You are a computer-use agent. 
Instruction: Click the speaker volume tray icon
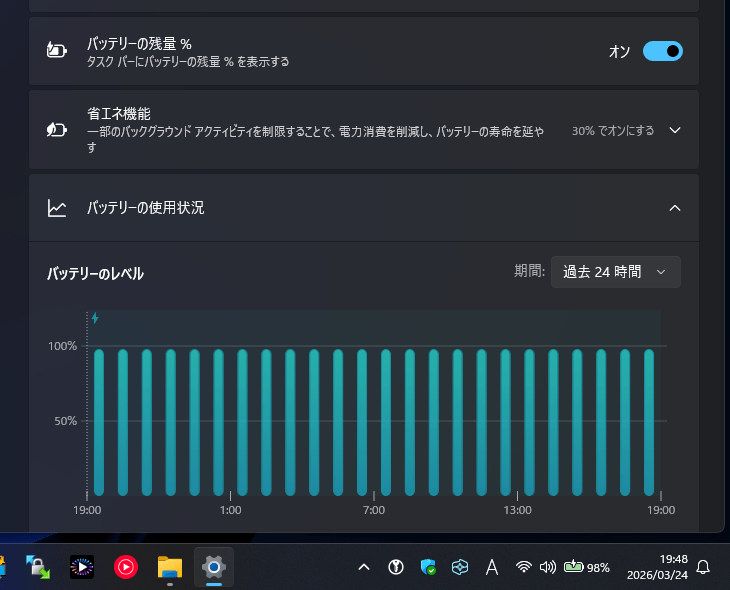(547, 568)
